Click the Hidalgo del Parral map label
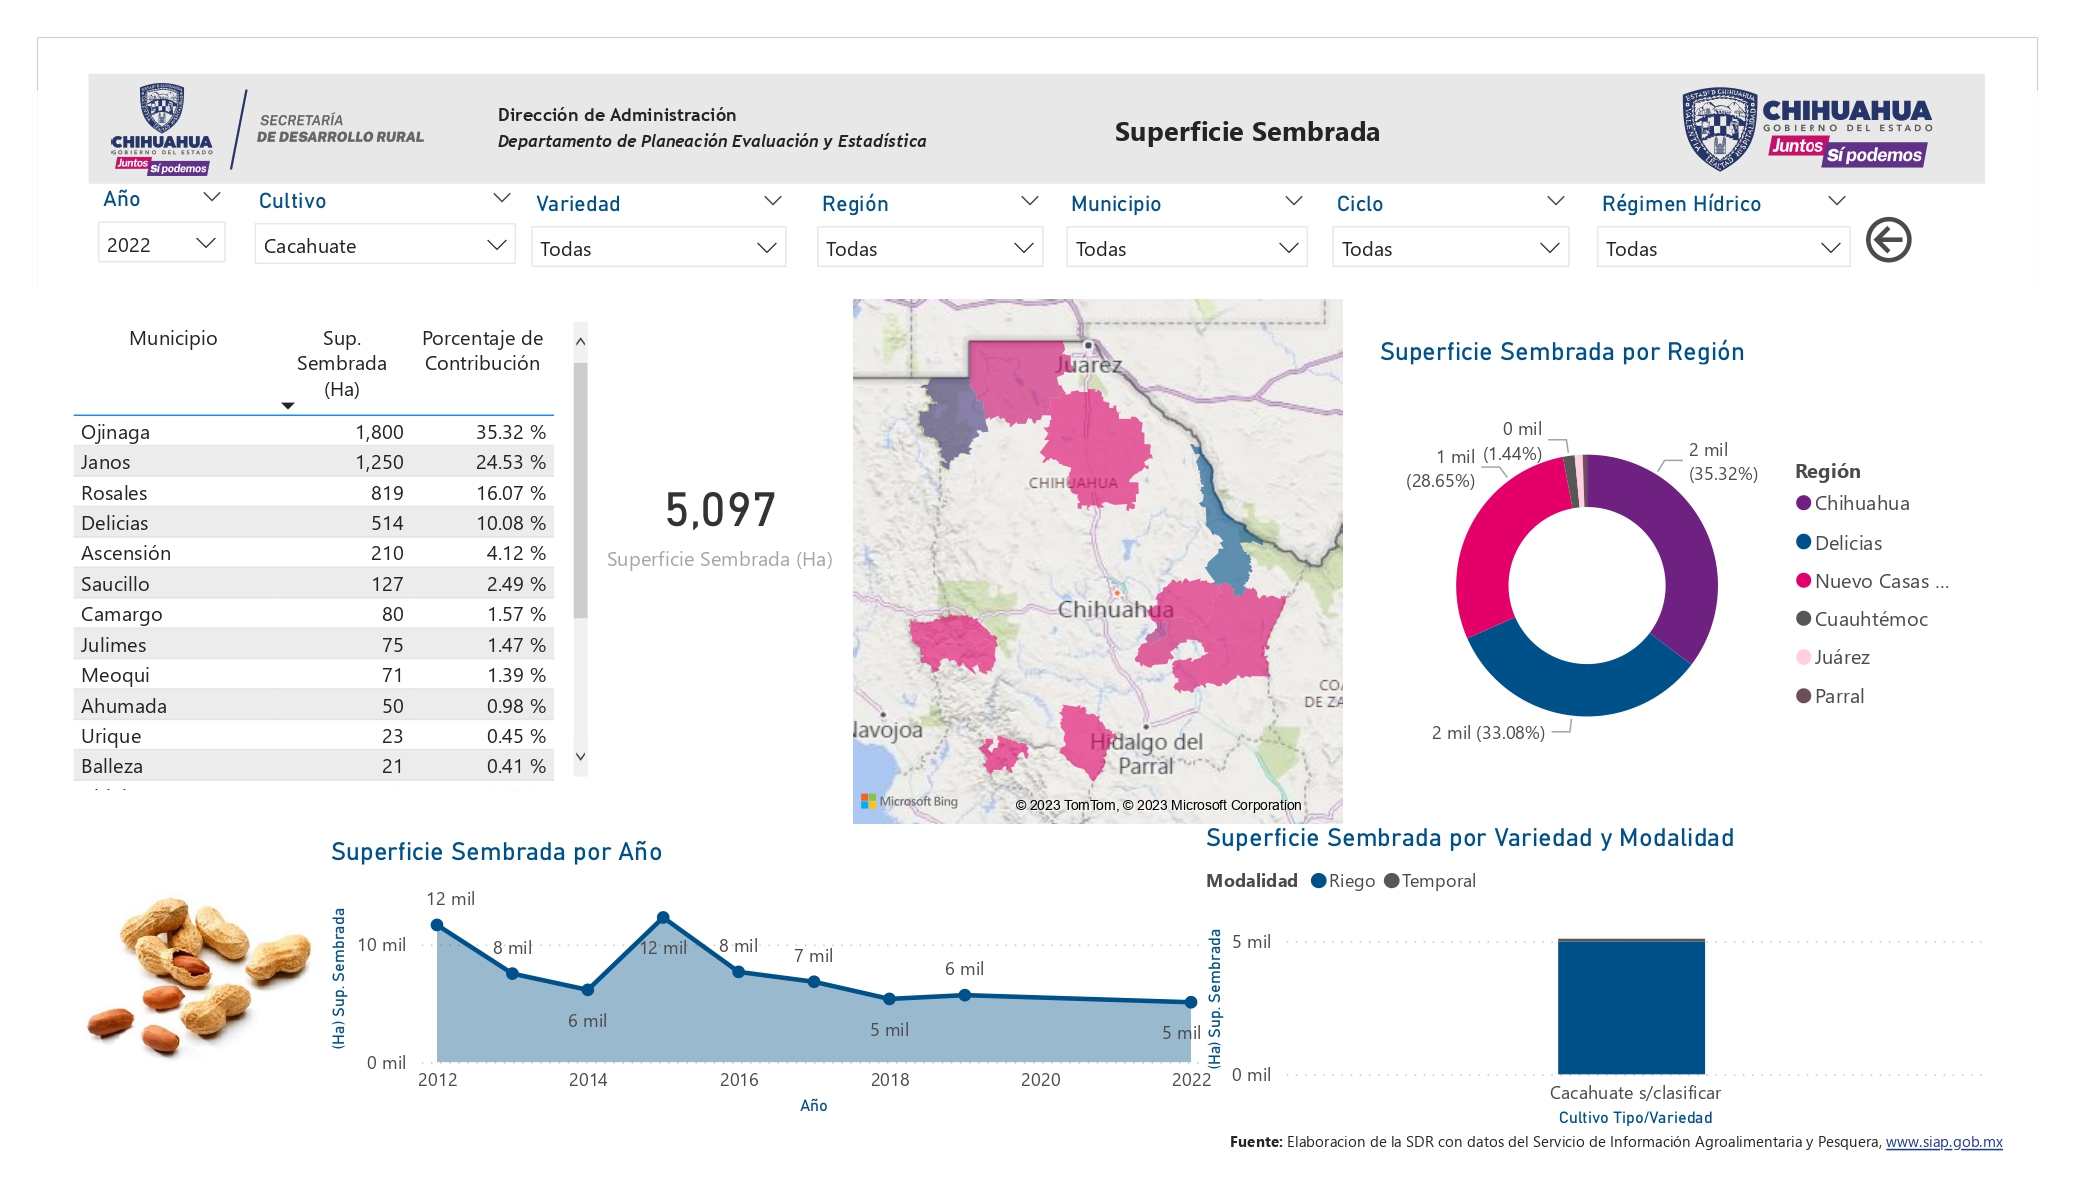The width and height of the screenshot is (2075, 1200). tap(1146, 754)
